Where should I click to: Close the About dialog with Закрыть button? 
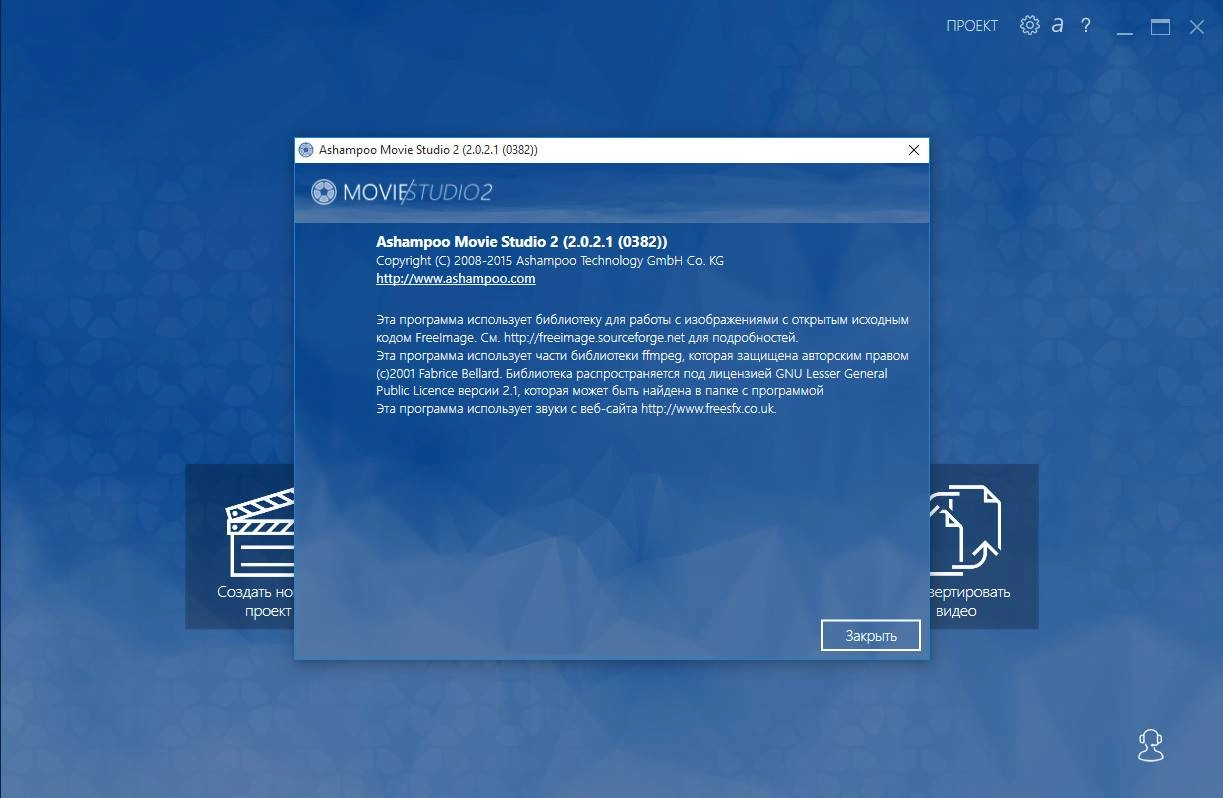point(870,635)
